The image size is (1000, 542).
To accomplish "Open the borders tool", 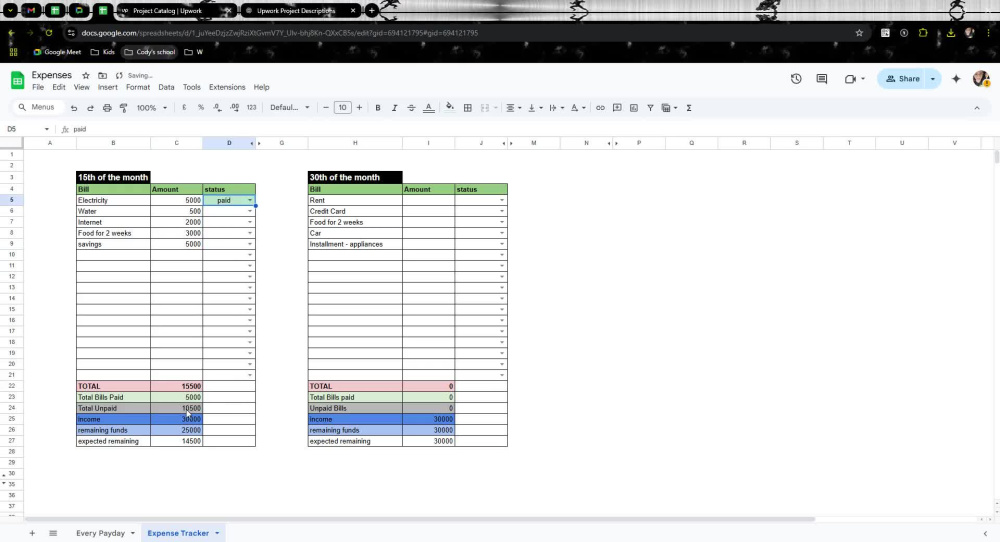I will (467, 108).
